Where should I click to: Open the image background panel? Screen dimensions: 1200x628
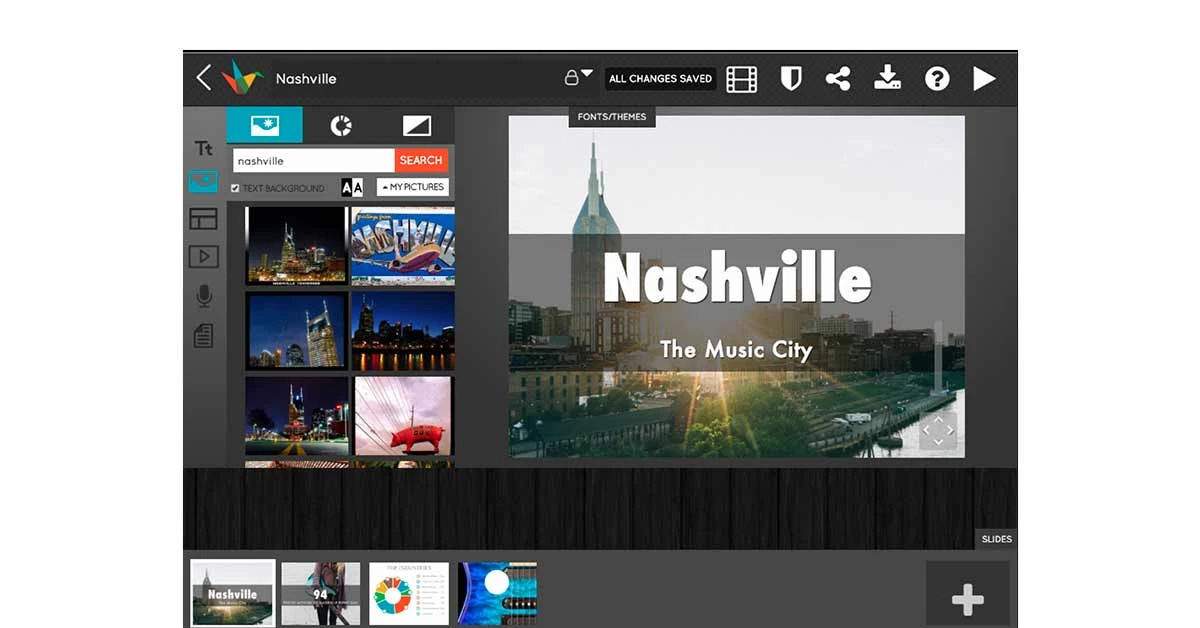[x=265, y=124]
